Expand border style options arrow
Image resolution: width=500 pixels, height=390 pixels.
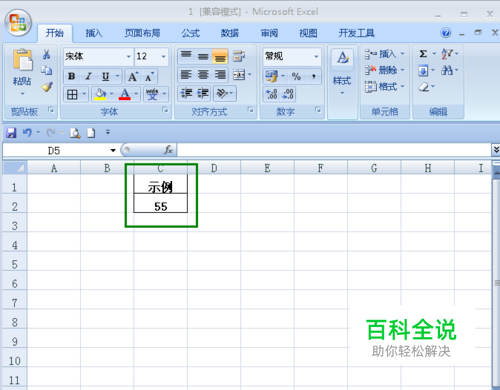tap(84, 94)
